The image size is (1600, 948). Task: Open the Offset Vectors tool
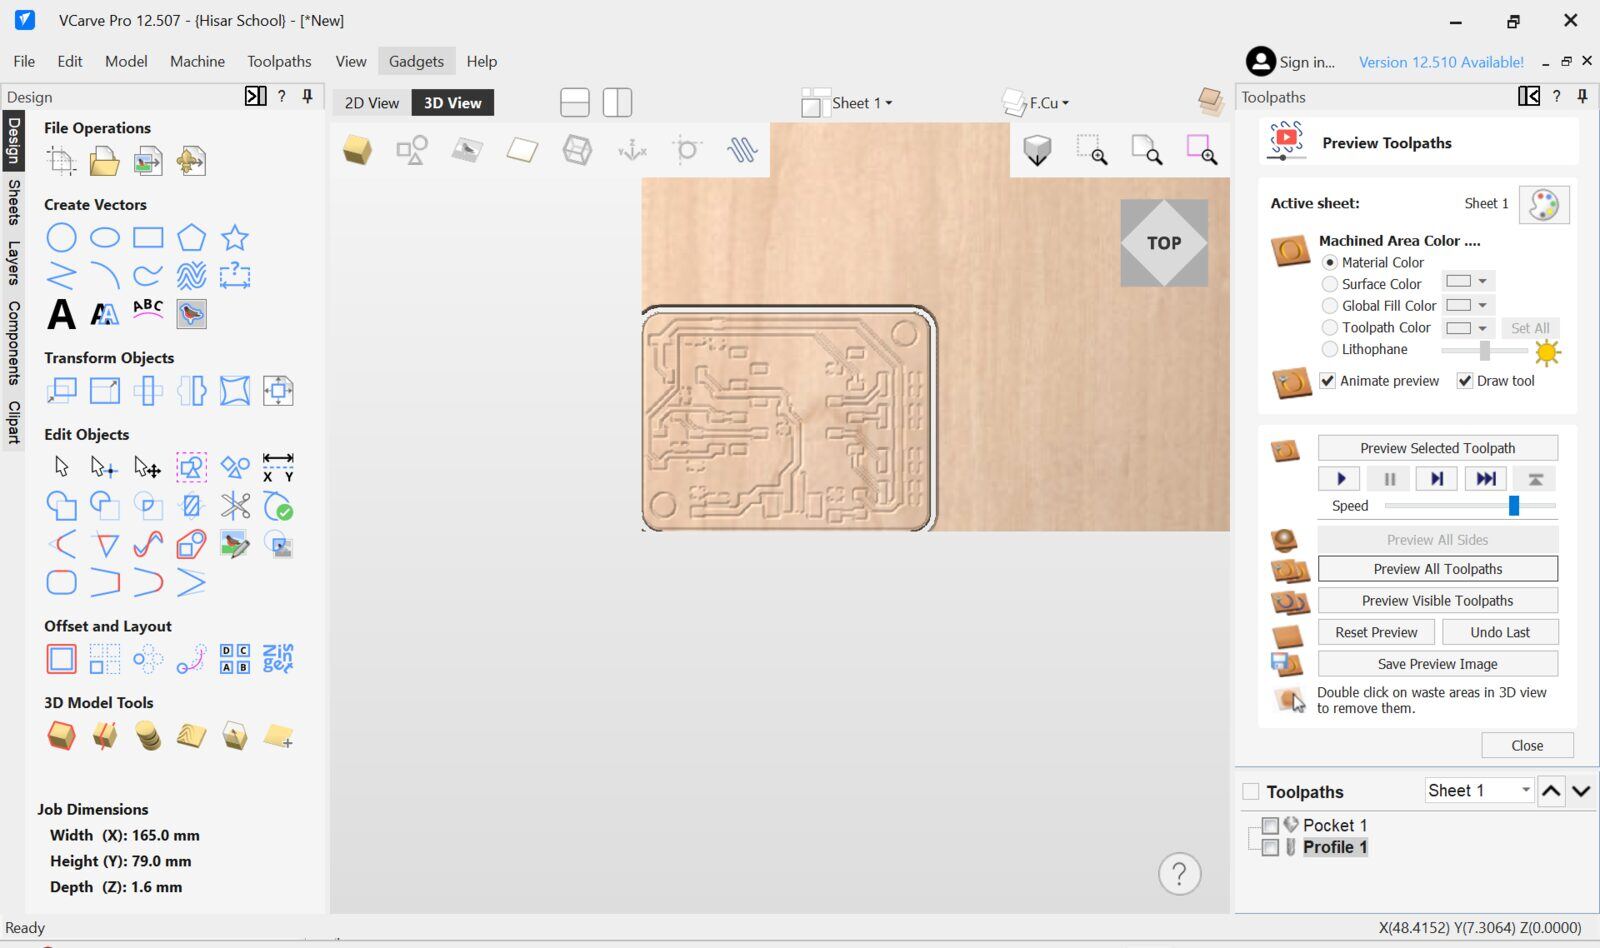[61, 659]
